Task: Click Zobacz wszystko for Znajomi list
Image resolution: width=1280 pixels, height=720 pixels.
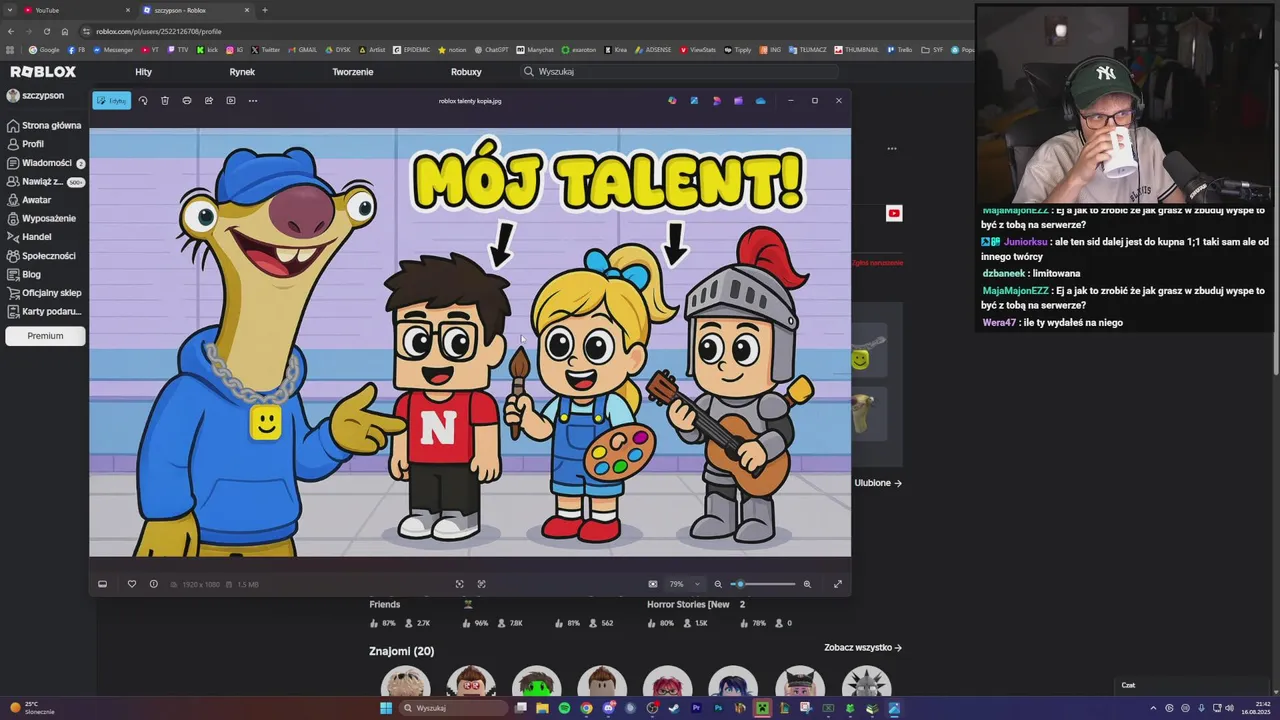Action: coord(863,647)
